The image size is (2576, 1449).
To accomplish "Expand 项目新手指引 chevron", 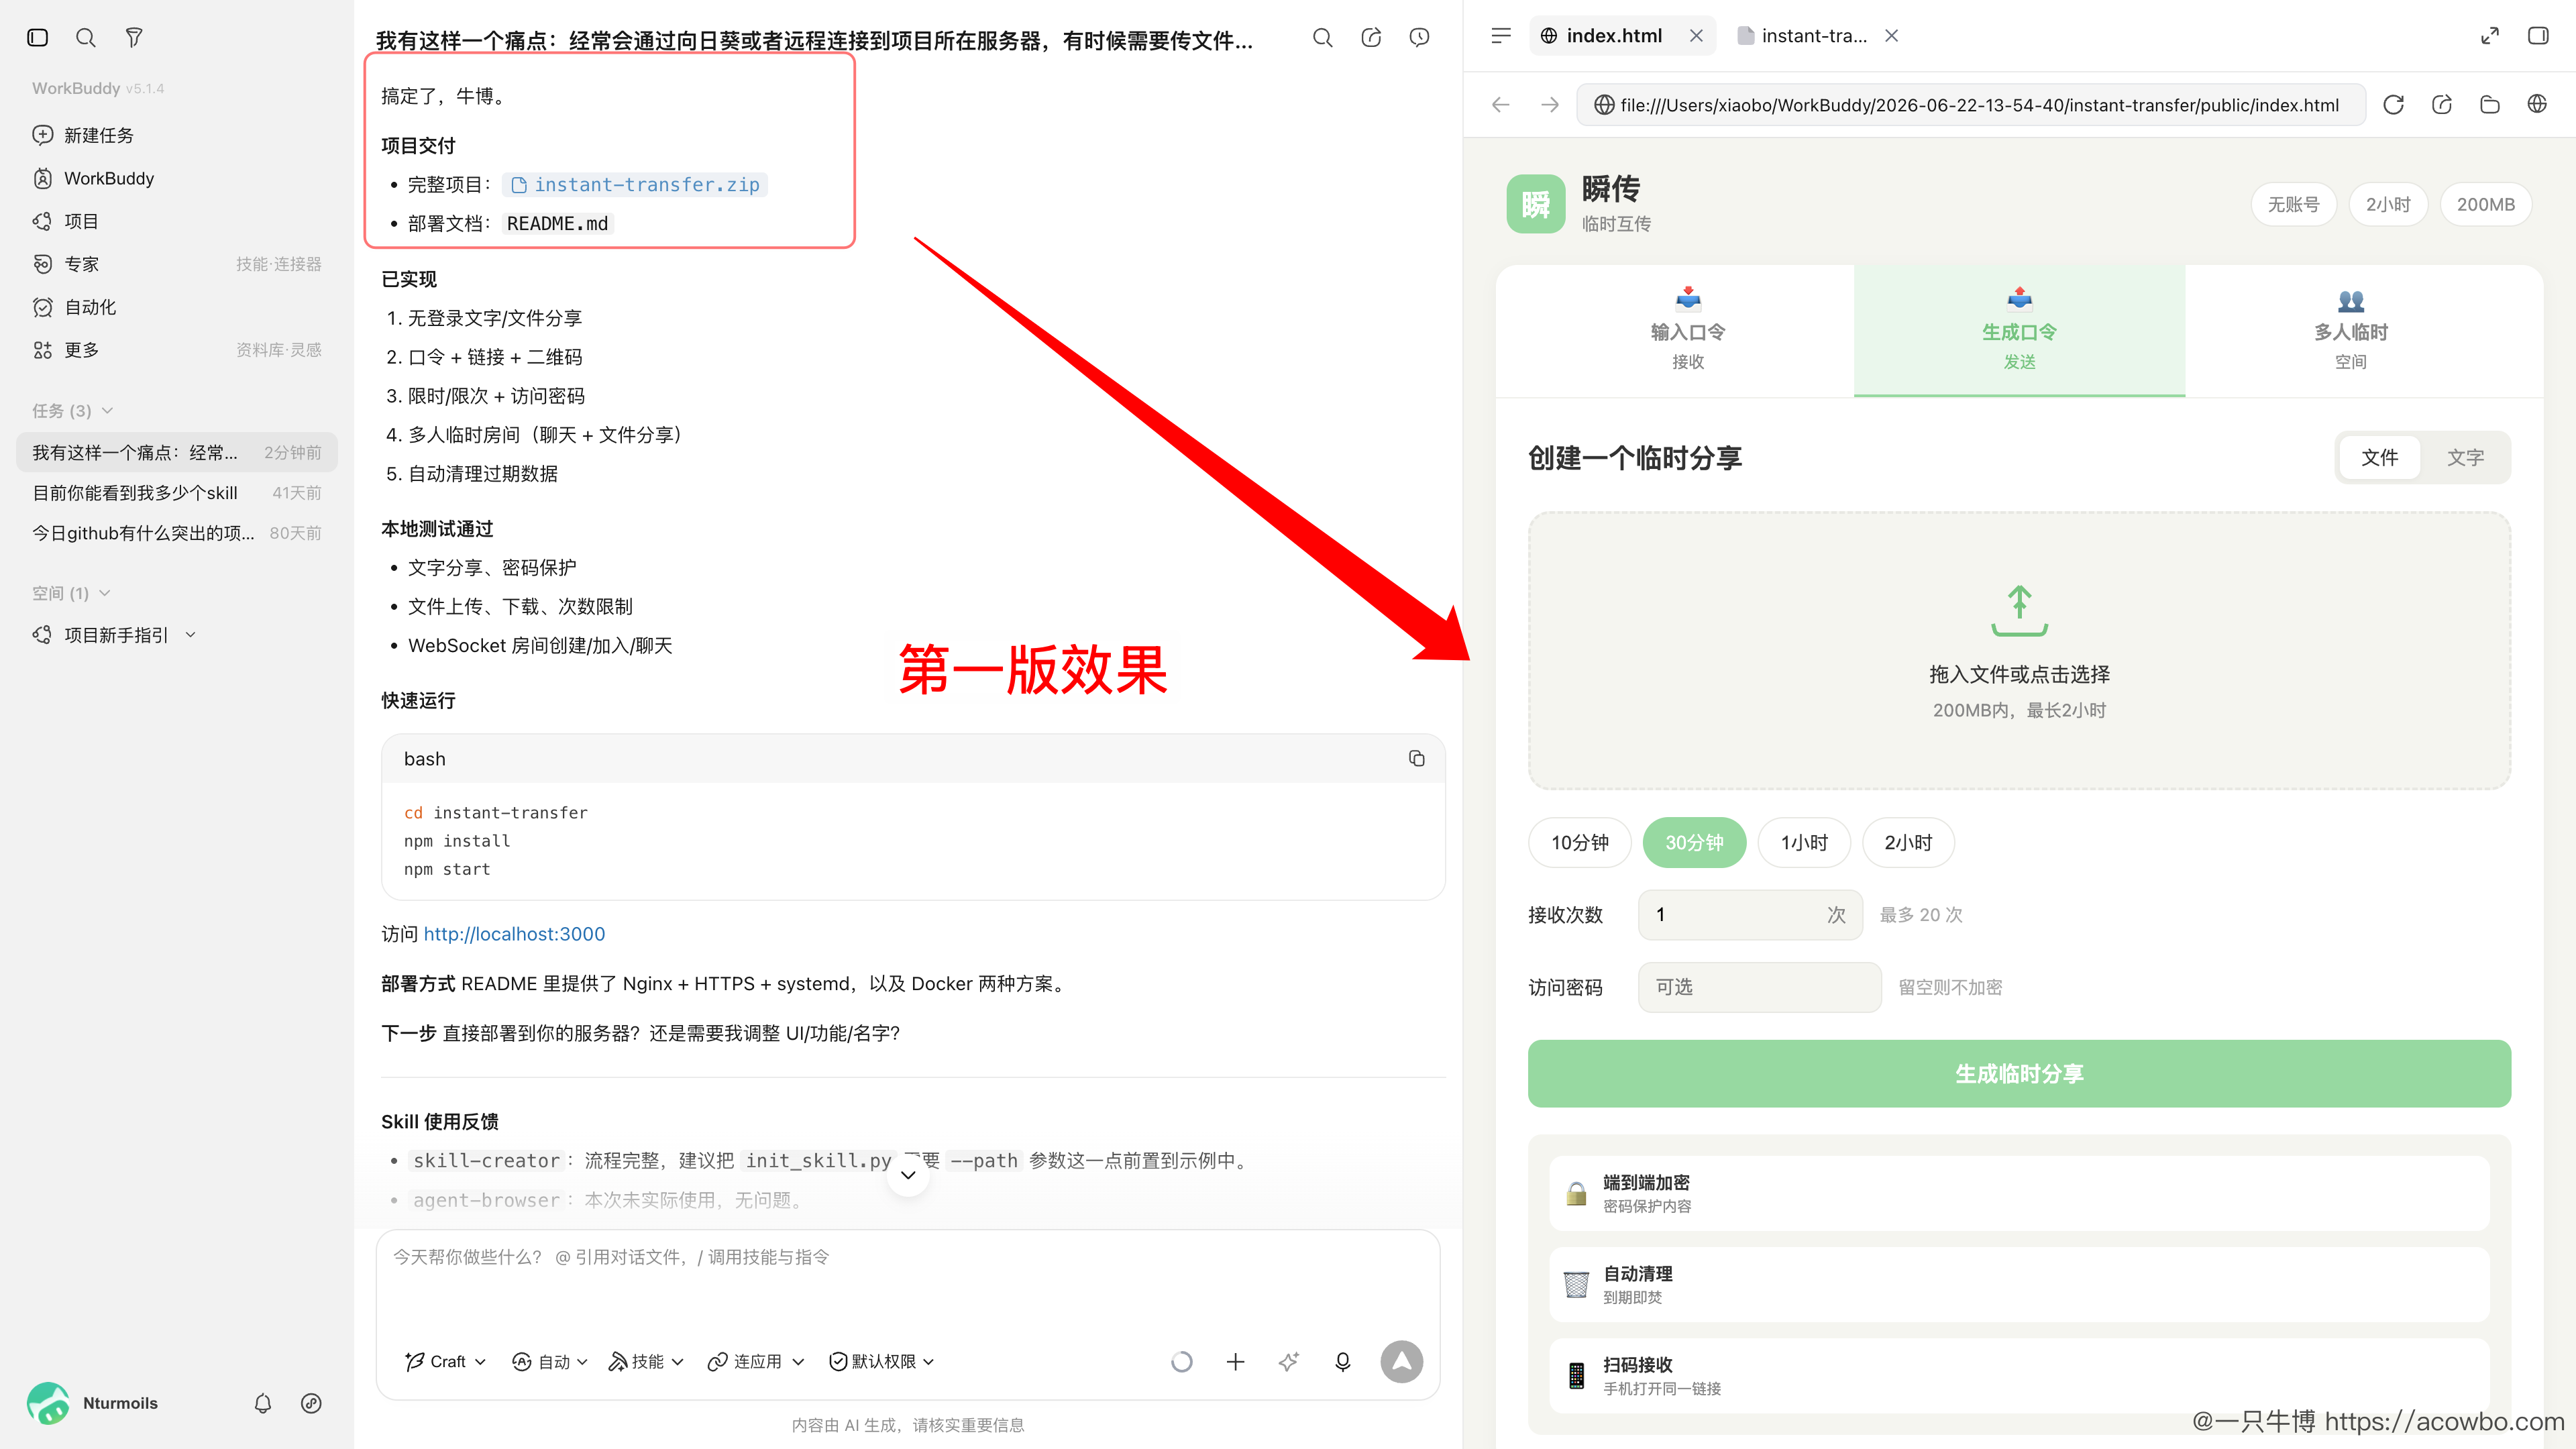I will (x=191, y=635).
